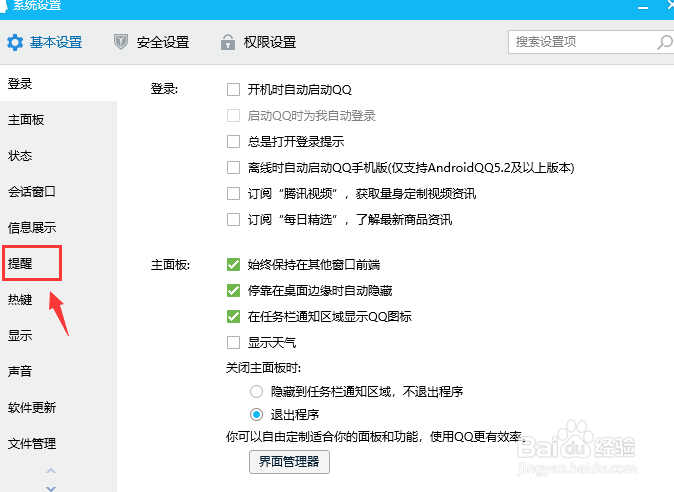Select 状态 in the sidebar
This screenshot has height=492, width=674.
tap(58, 156)
